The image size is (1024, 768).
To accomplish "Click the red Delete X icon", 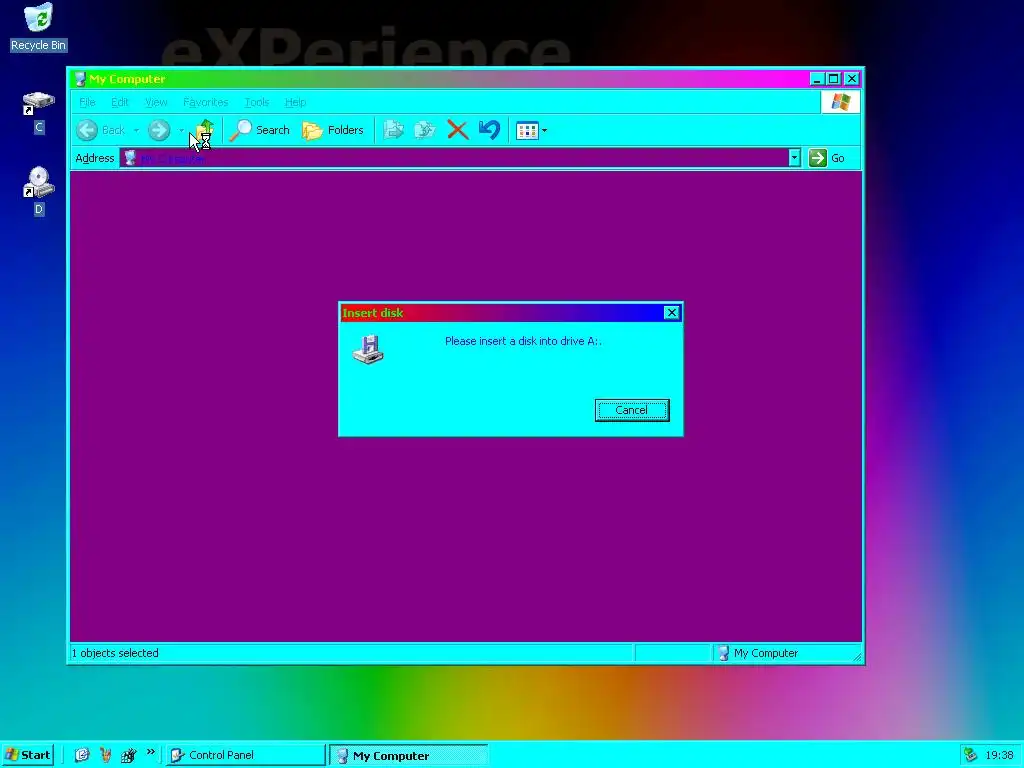I will [457, 130].
